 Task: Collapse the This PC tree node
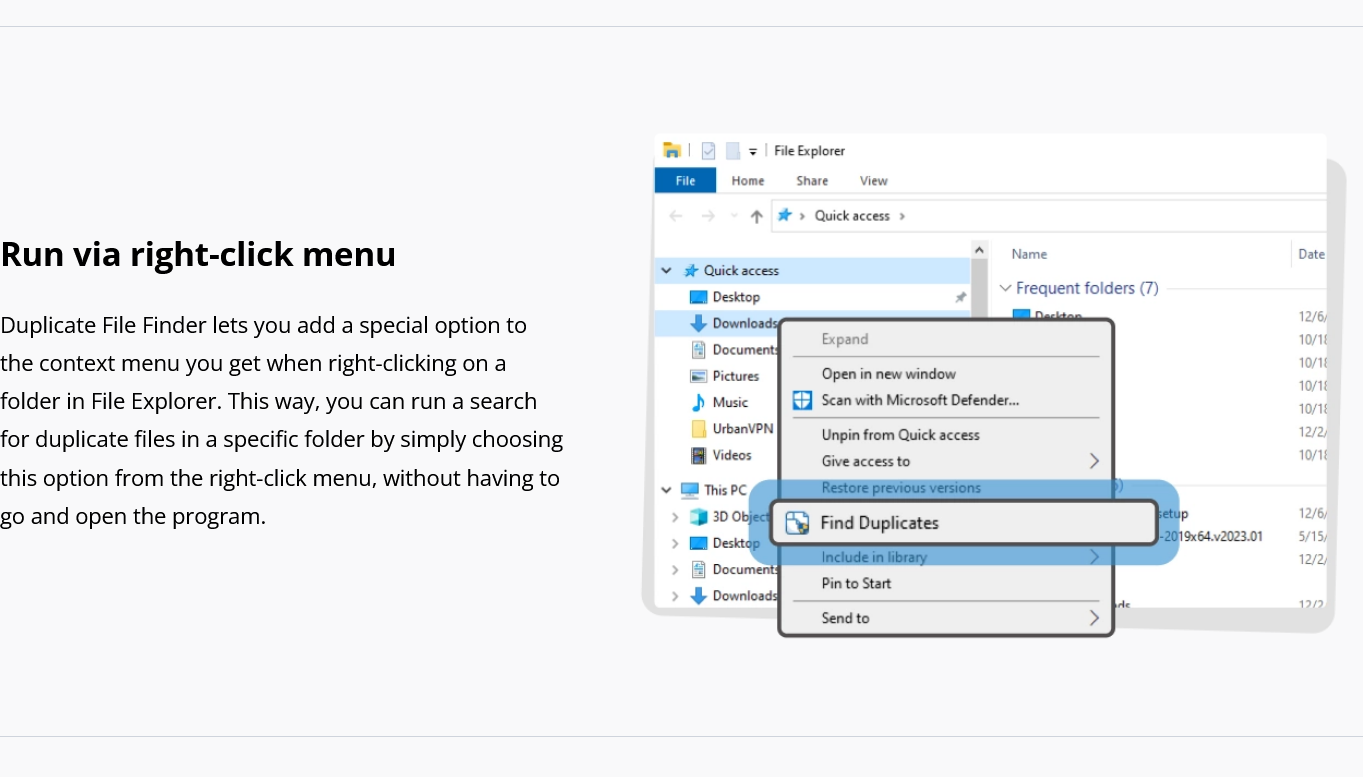click(x=666, y=490)
